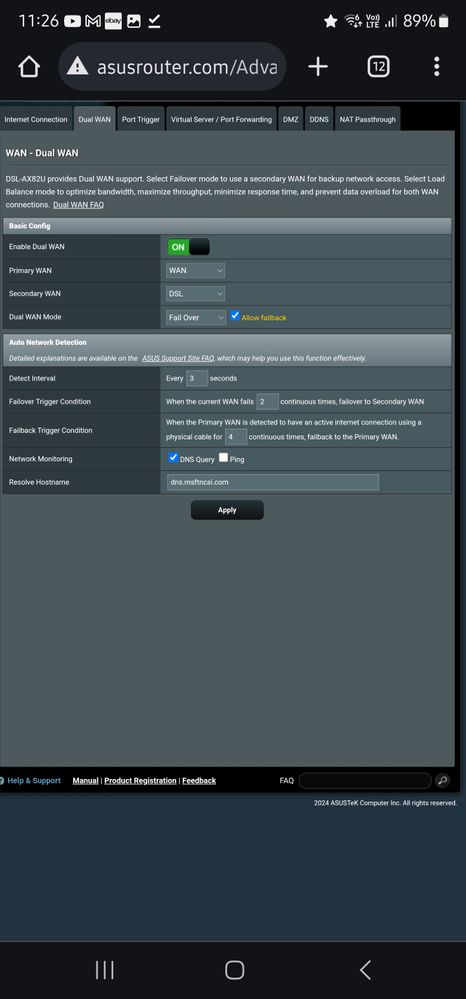The image size is (466, 999).
Task: Open the Dual WAN Mode dropdown
Action: [196, 317]
